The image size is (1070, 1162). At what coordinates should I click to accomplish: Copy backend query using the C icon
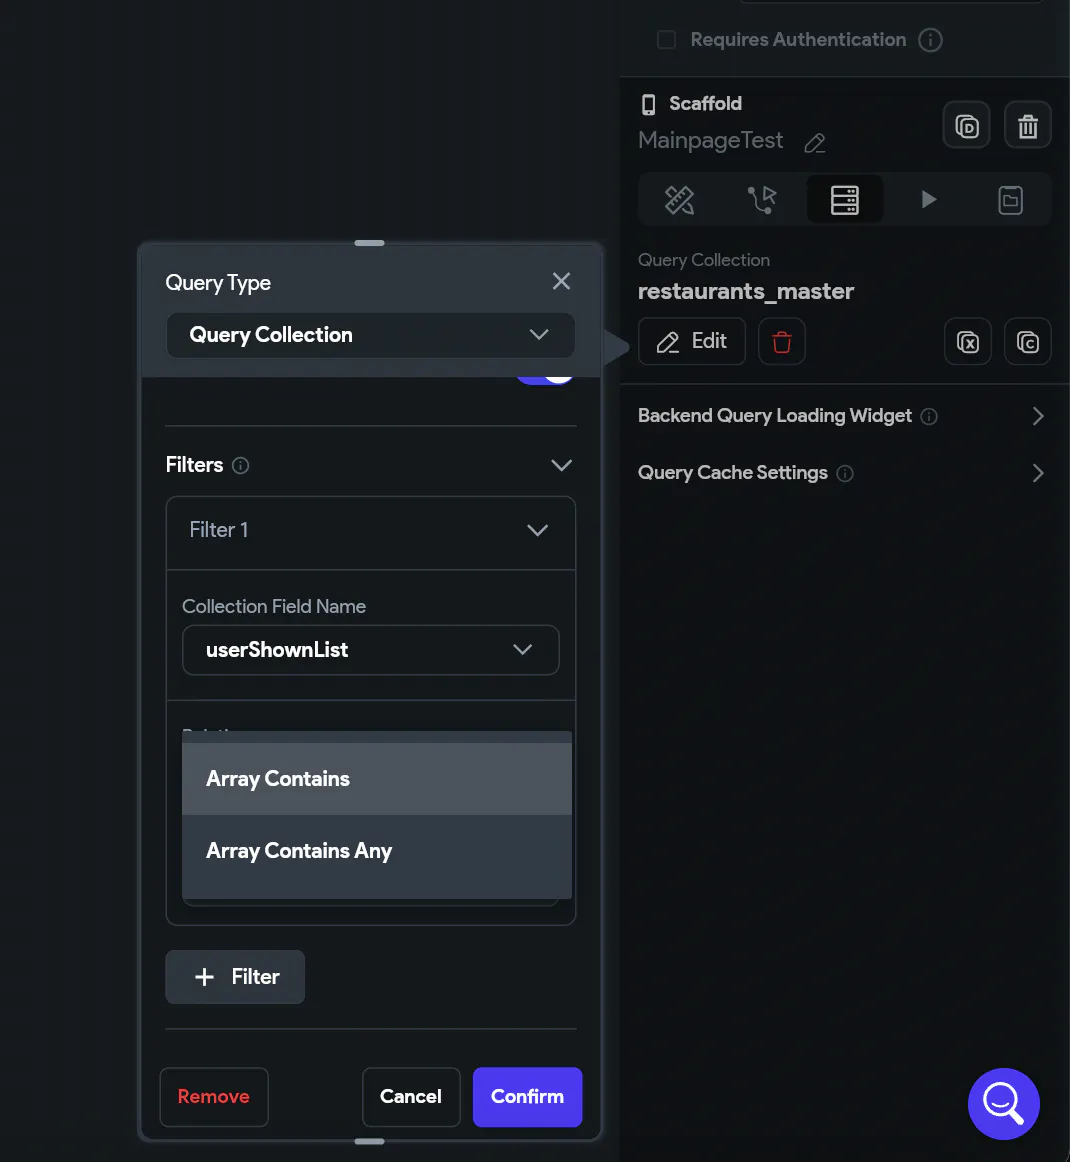pos(1028,342)
